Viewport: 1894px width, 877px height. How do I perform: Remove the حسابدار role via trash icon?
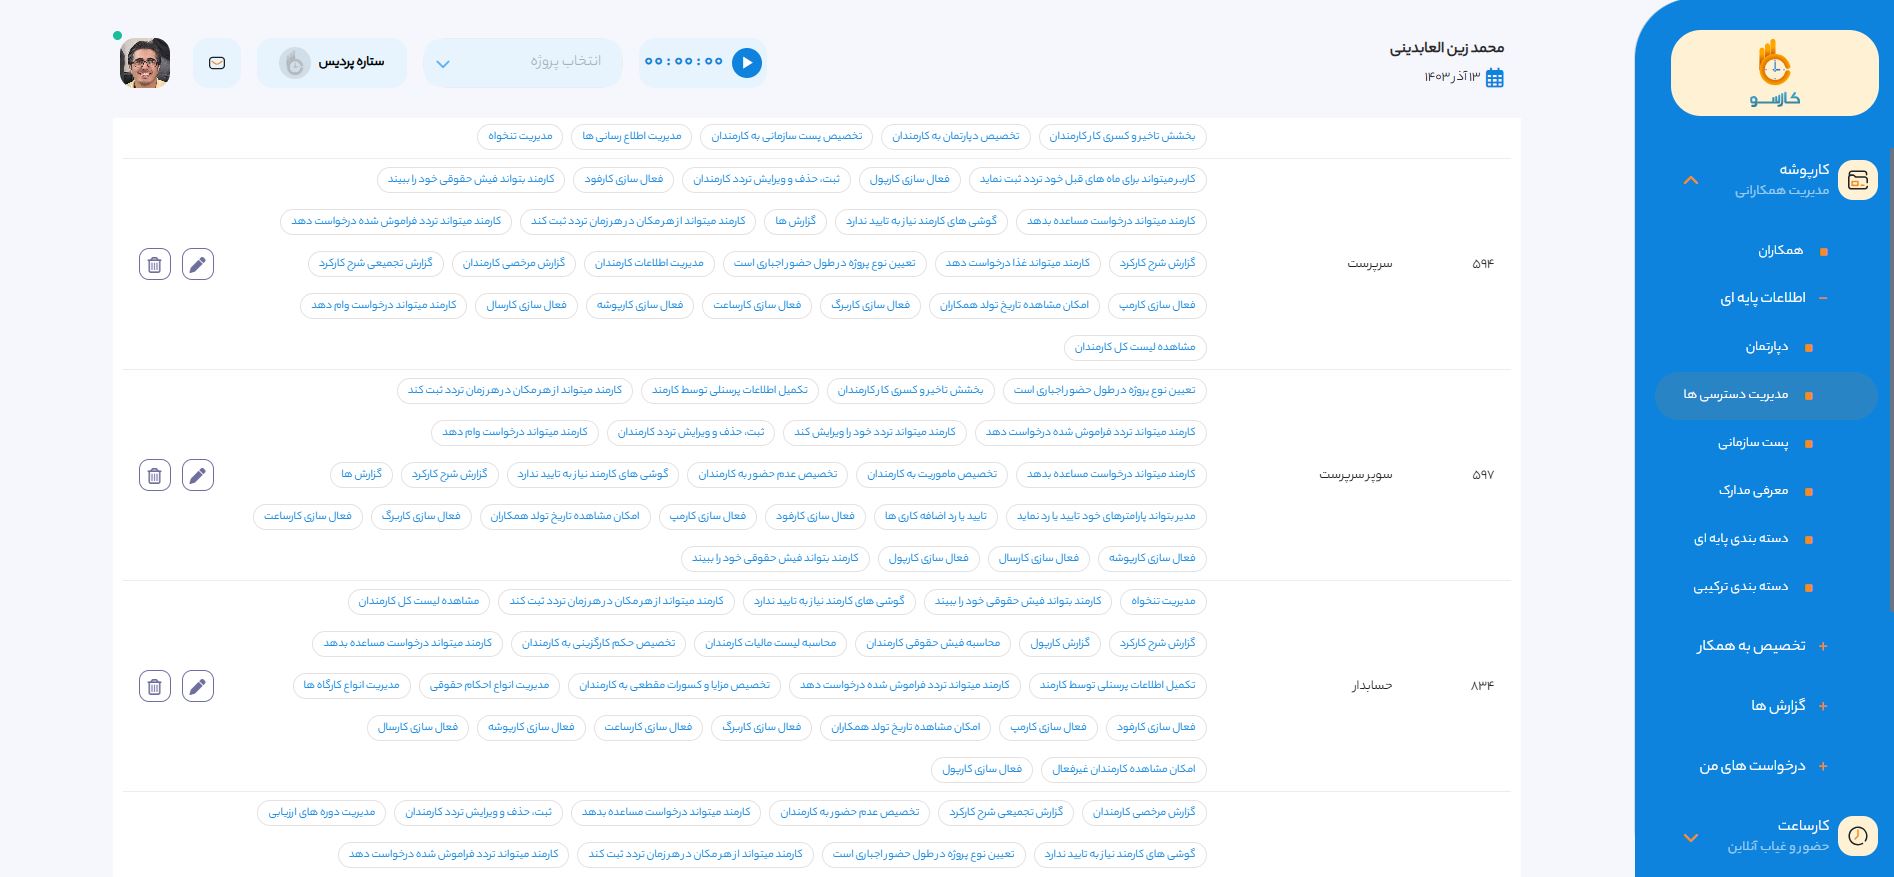pyautogui.click(x=154, y=686)
